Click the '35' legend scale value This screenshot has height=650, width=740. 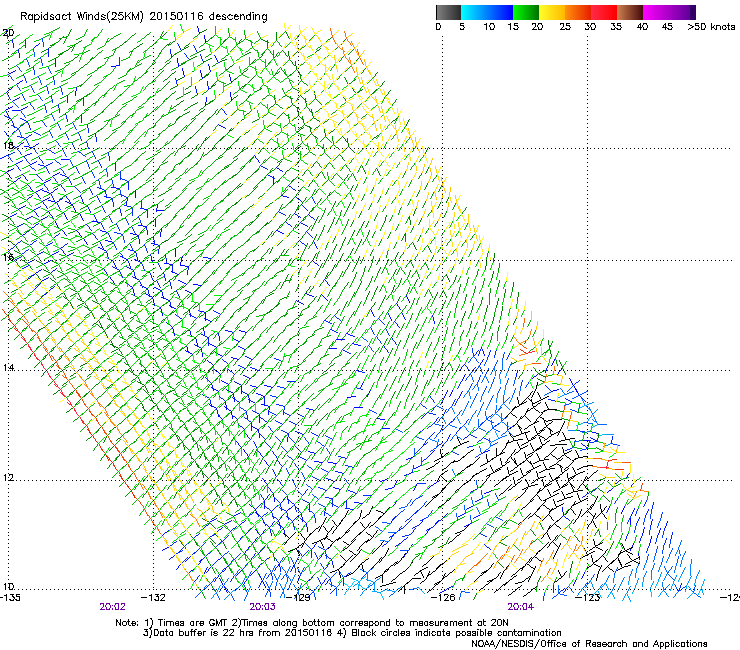click(x=616, y=27)
